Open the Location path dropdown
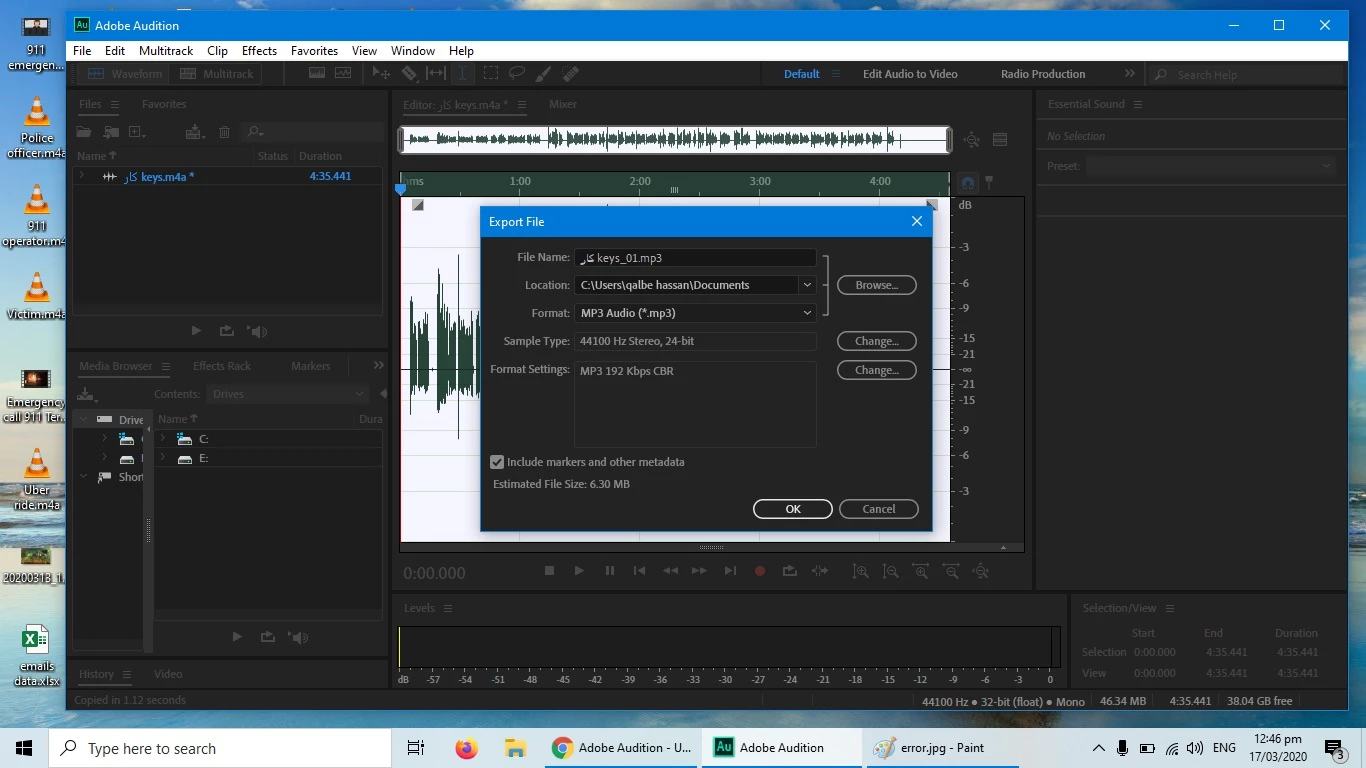 (807, 285)
